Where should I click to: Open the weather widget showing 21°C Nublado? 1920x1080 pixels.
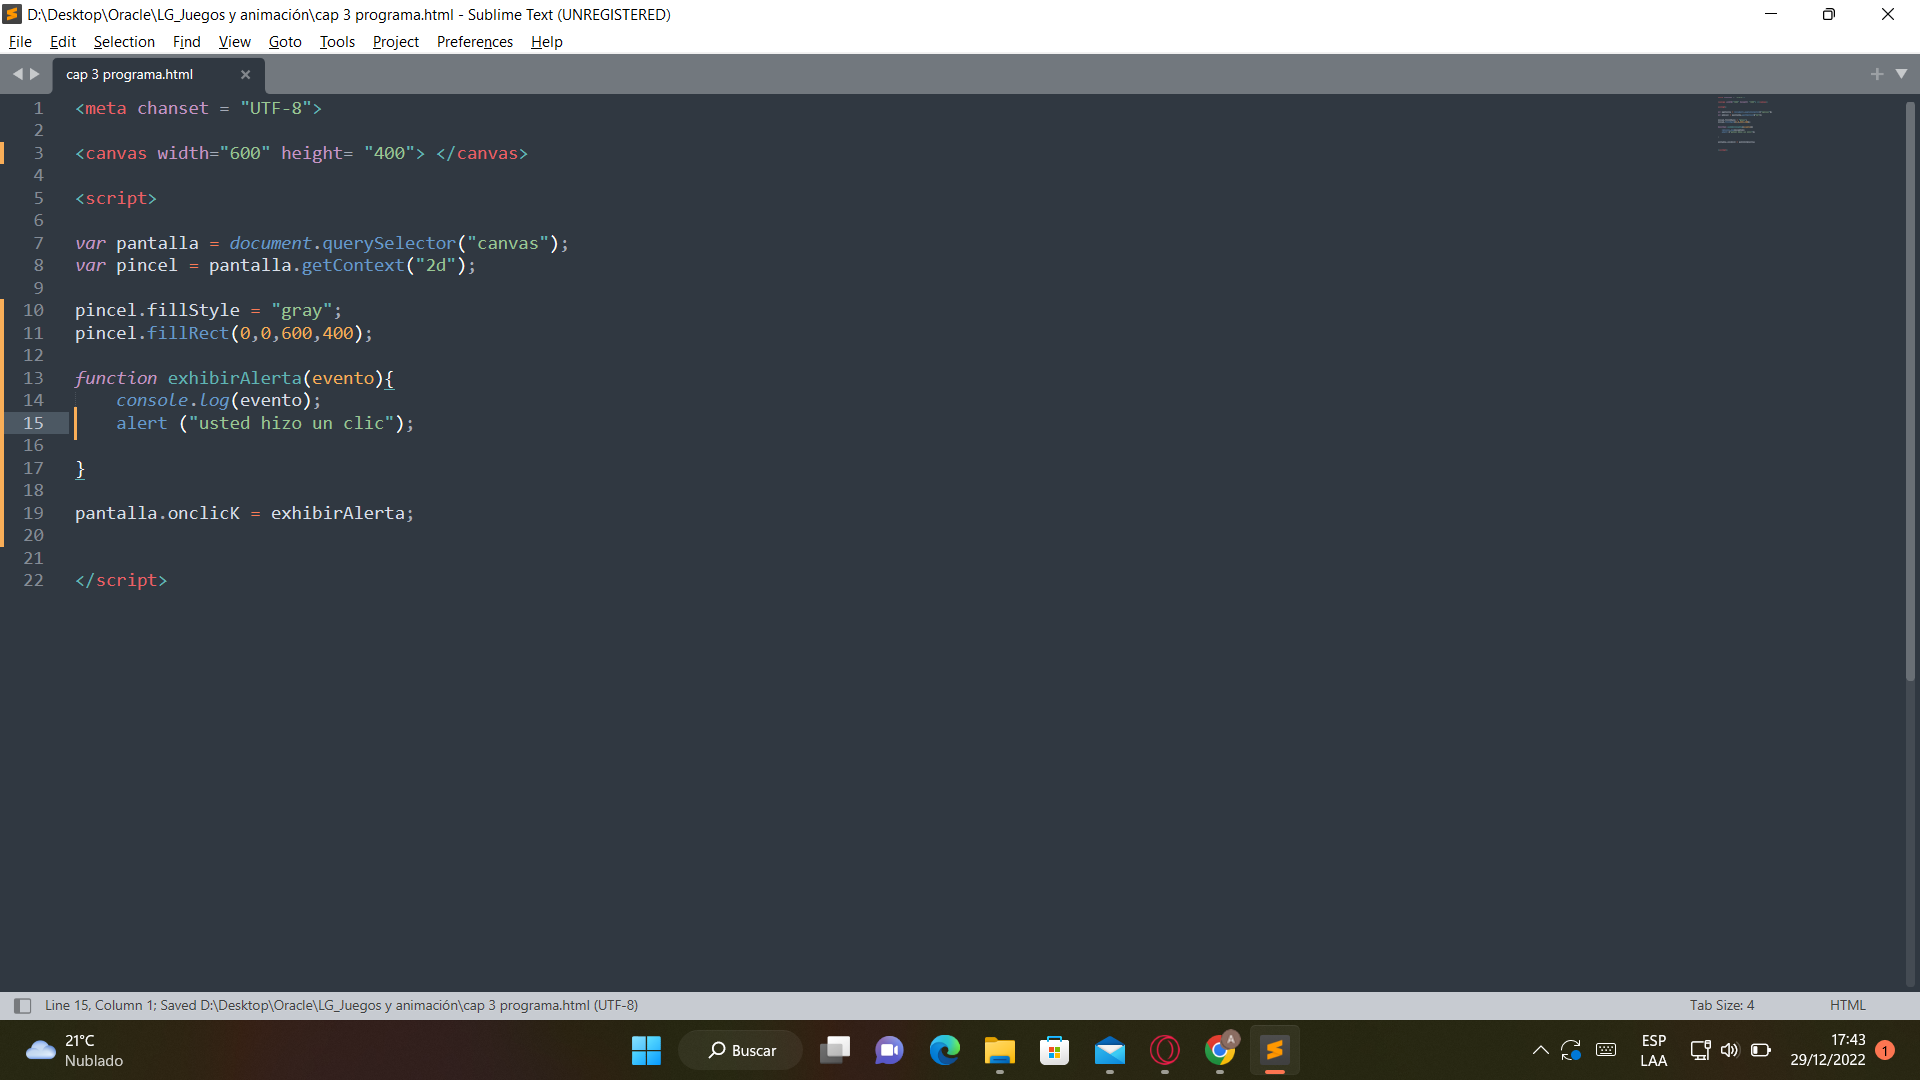pyautogui.click(x=75, y=1050)
